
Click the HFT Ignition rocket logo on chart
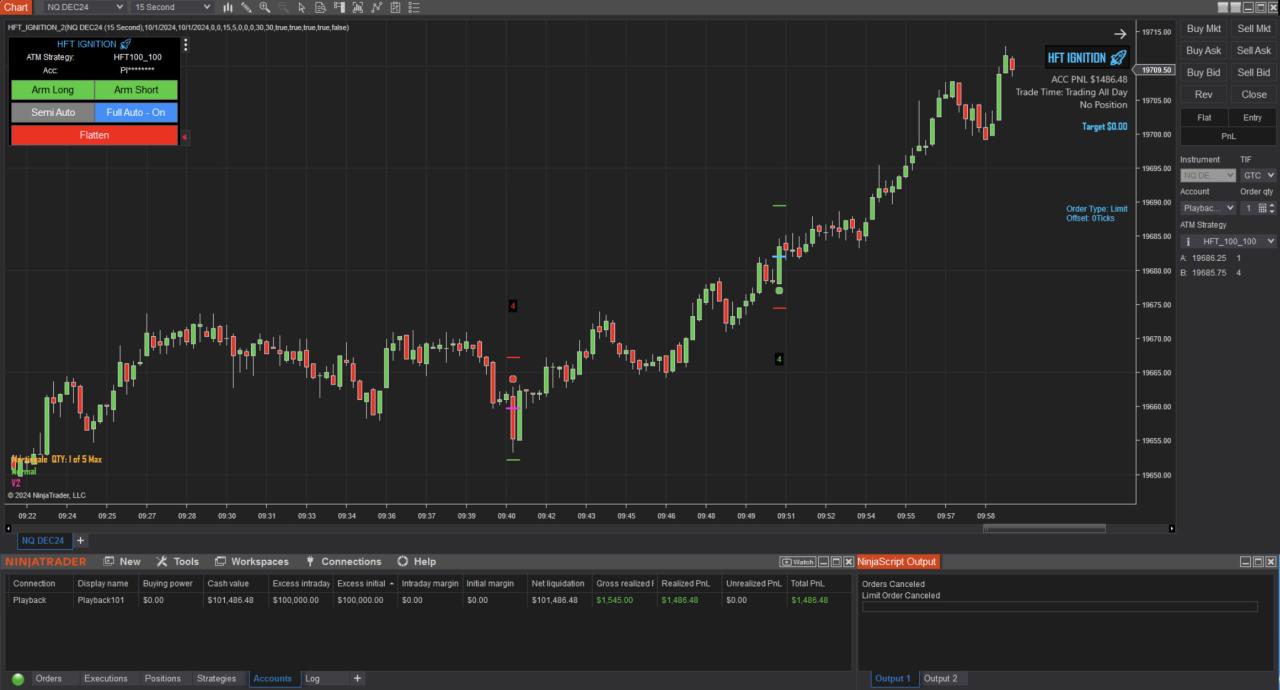pos(1087,58)
